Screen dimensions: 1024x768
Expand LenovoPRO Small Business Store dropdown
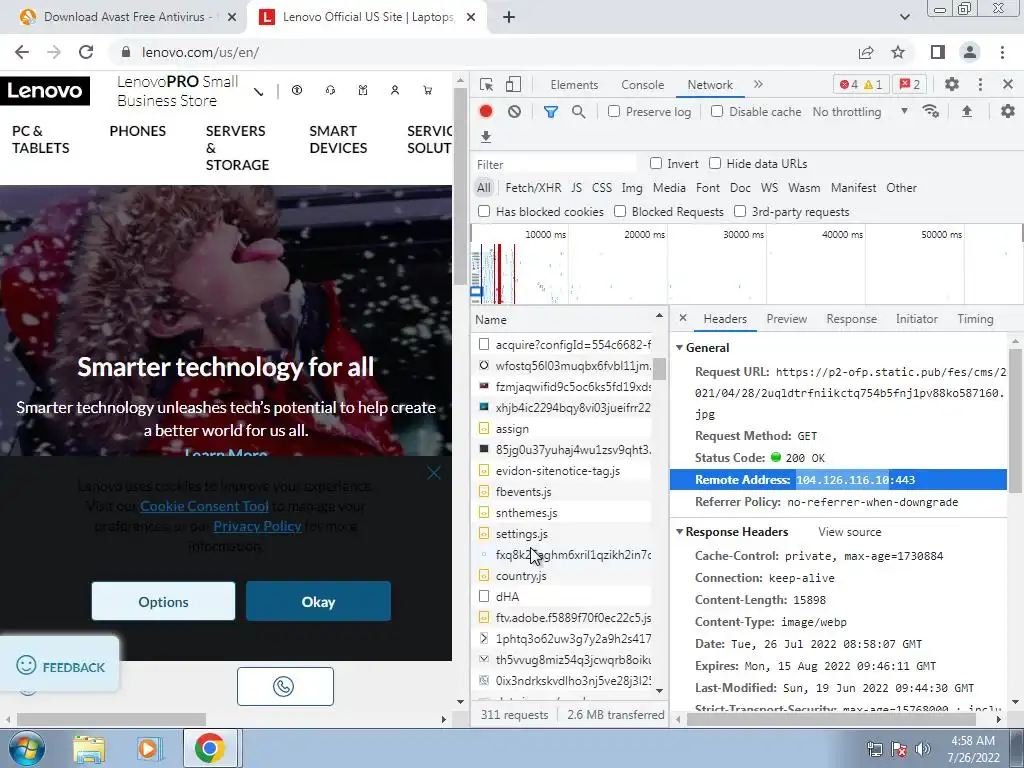click(x=259, y=92)
